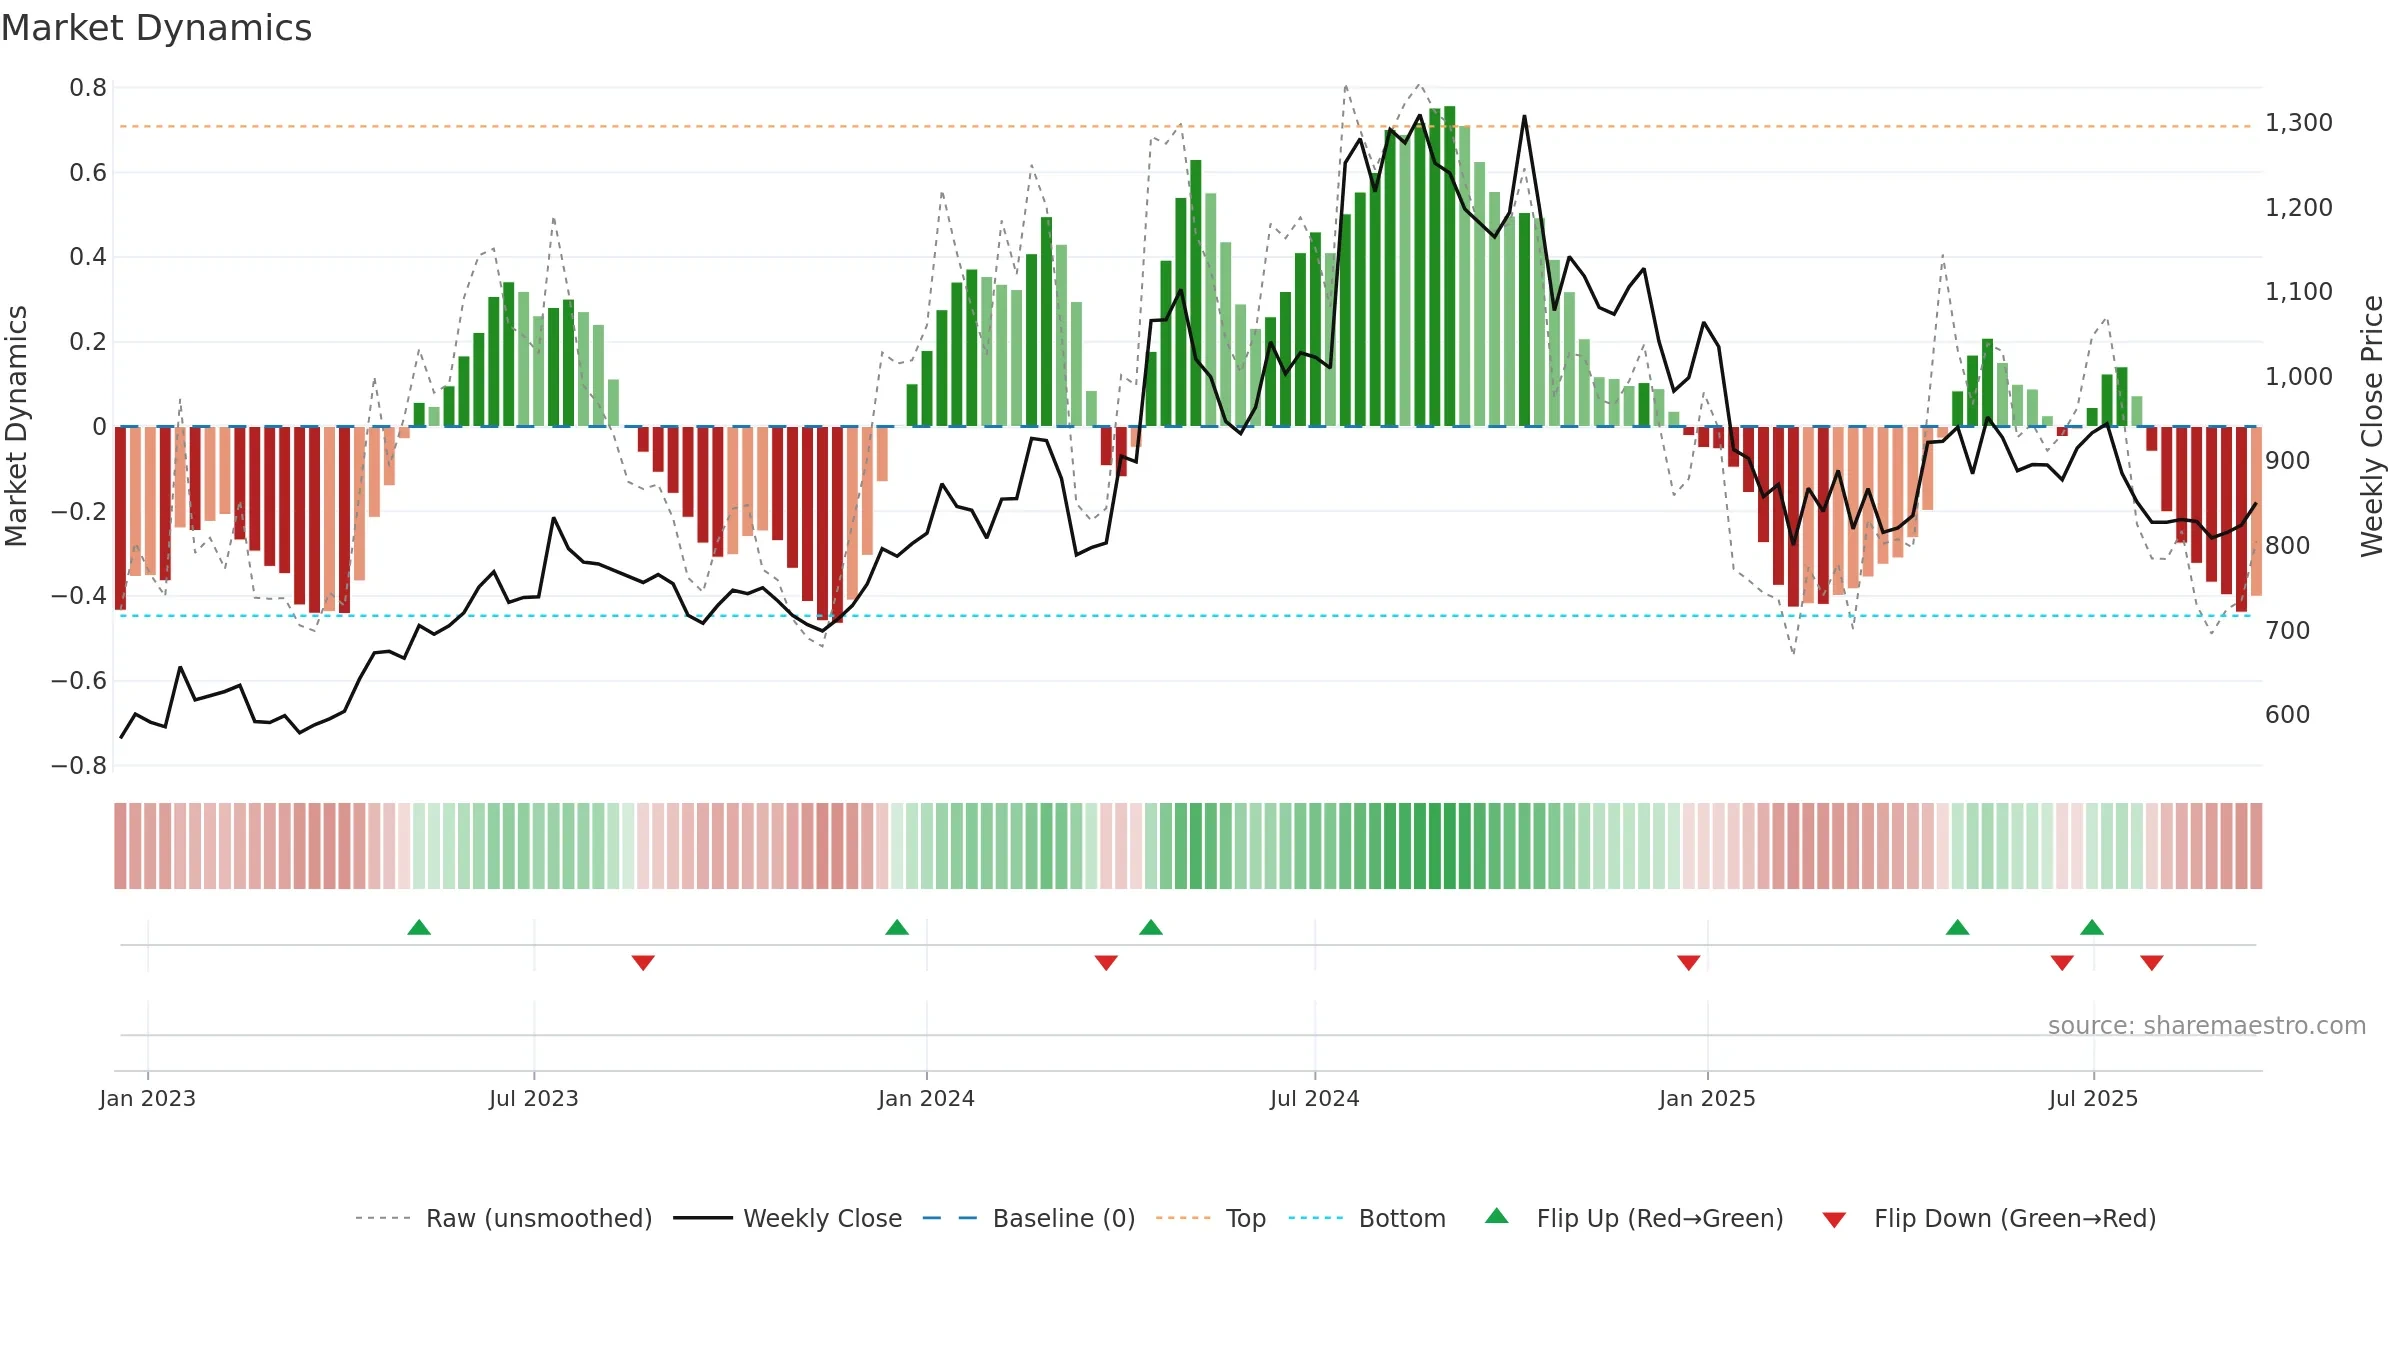Toggle the Baseline (0) legend entry

click(x=1029, y=1218)
